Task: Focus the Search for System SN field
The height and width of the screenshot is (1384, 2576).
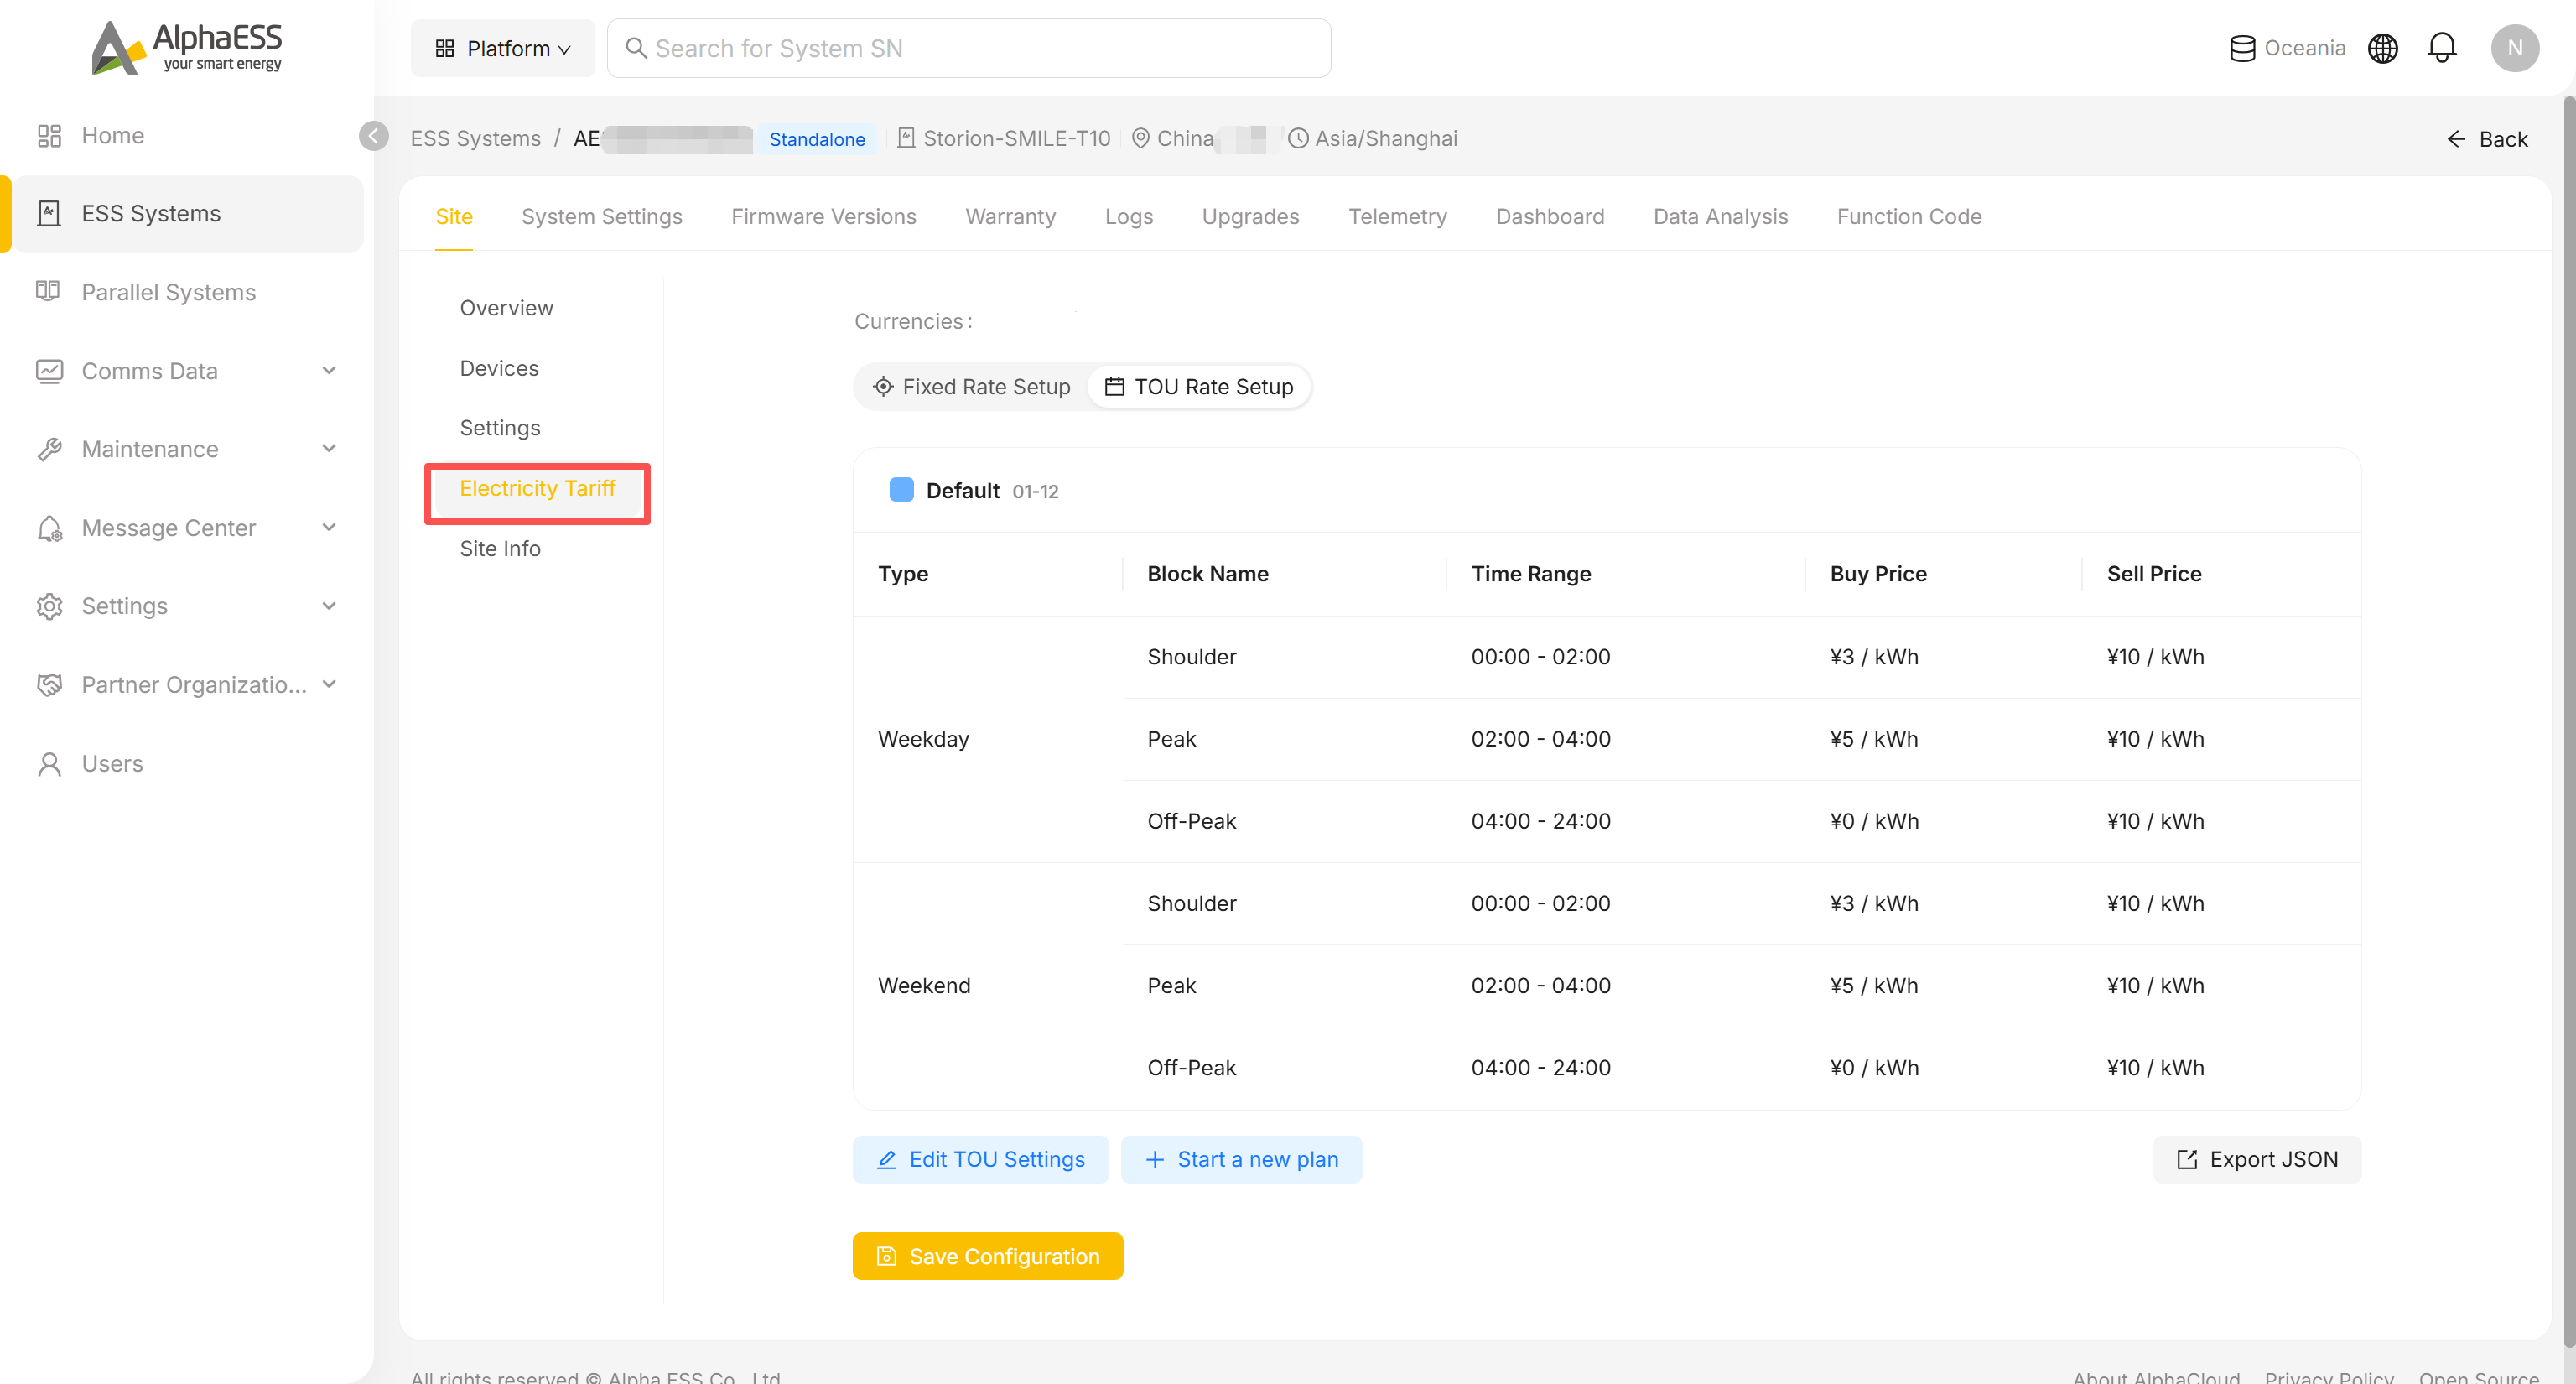Action: point(968,48)
